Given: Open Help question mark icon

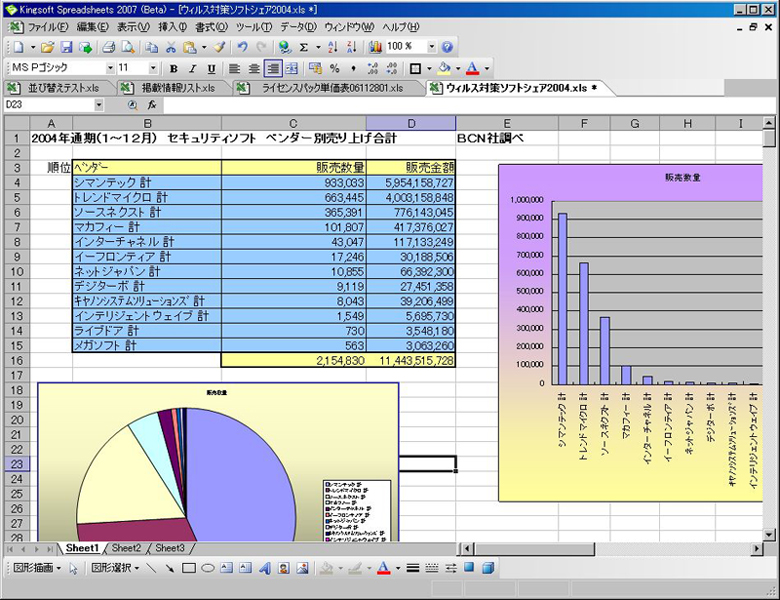Looking at the screenshot, I should point(447,47).
